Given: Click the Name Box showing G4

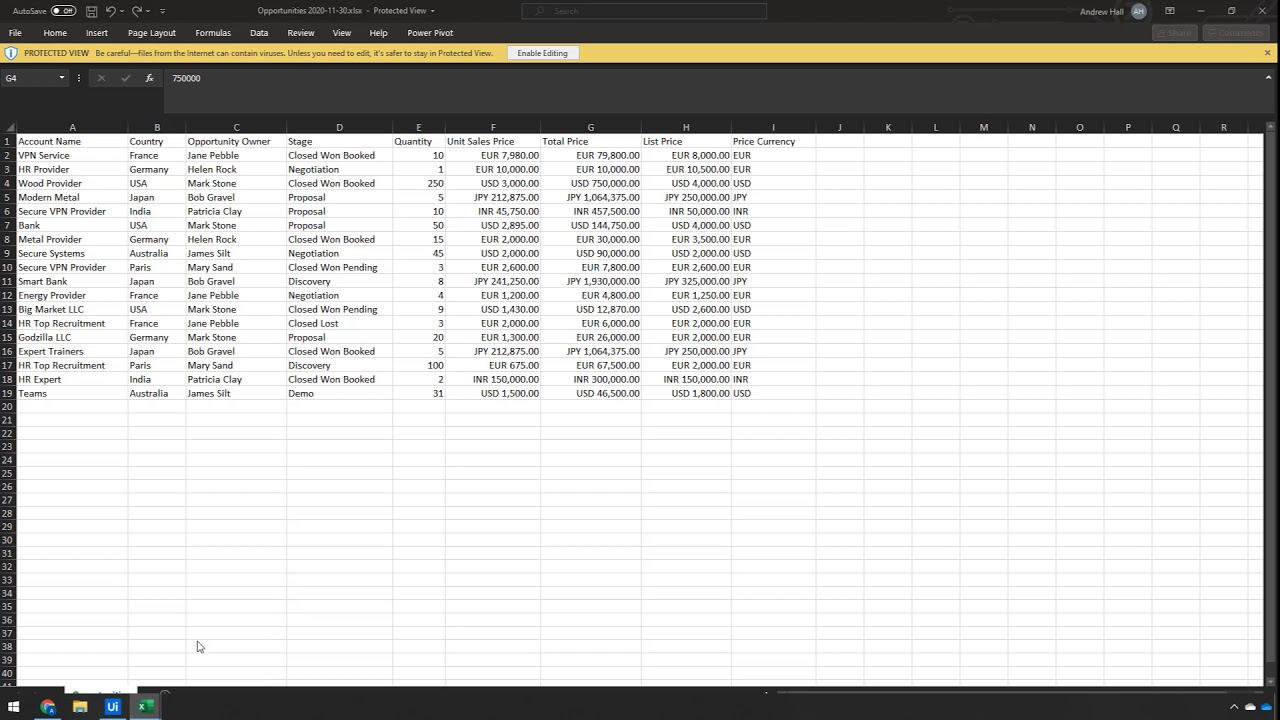Looking at the screenshot, I should coord(30,78).
